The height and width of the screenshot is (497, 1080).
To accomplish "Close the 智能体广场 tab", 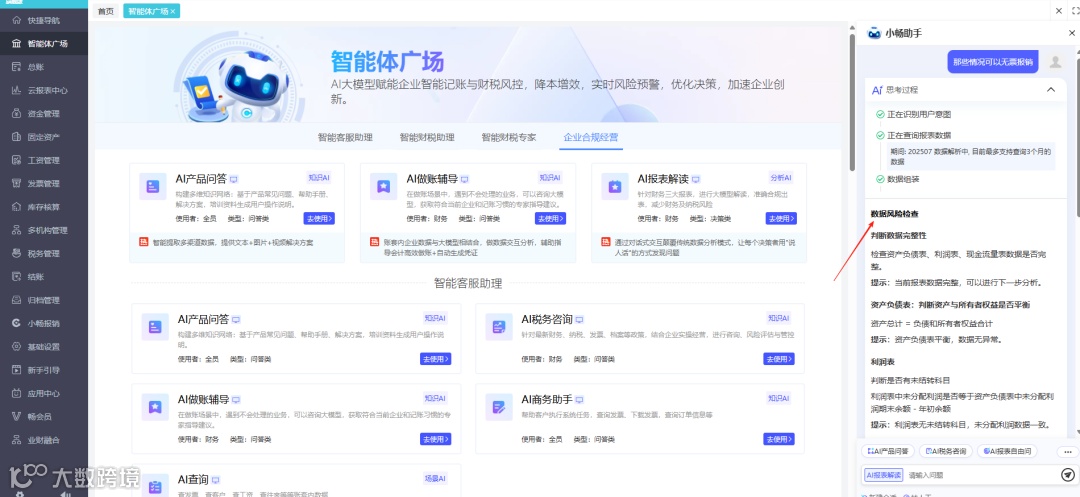I will [172, 11].
